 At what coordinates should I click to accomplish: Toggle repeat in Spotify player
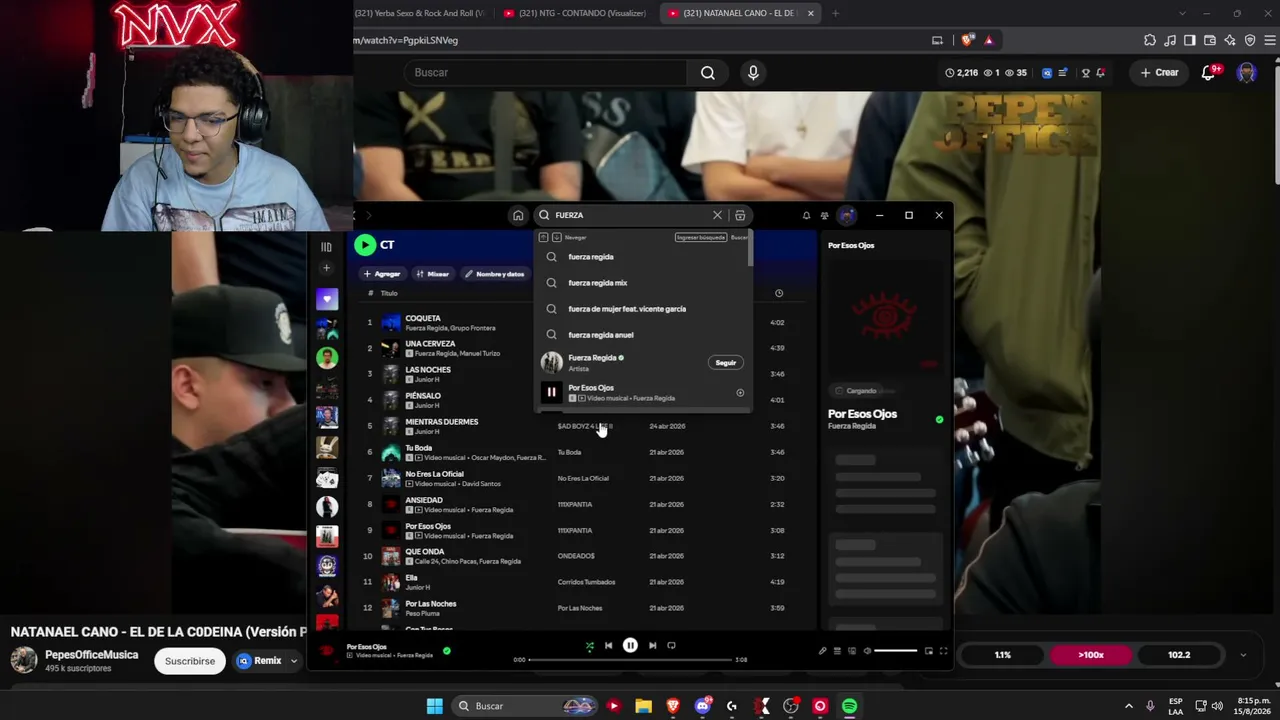tap(672, 646)
